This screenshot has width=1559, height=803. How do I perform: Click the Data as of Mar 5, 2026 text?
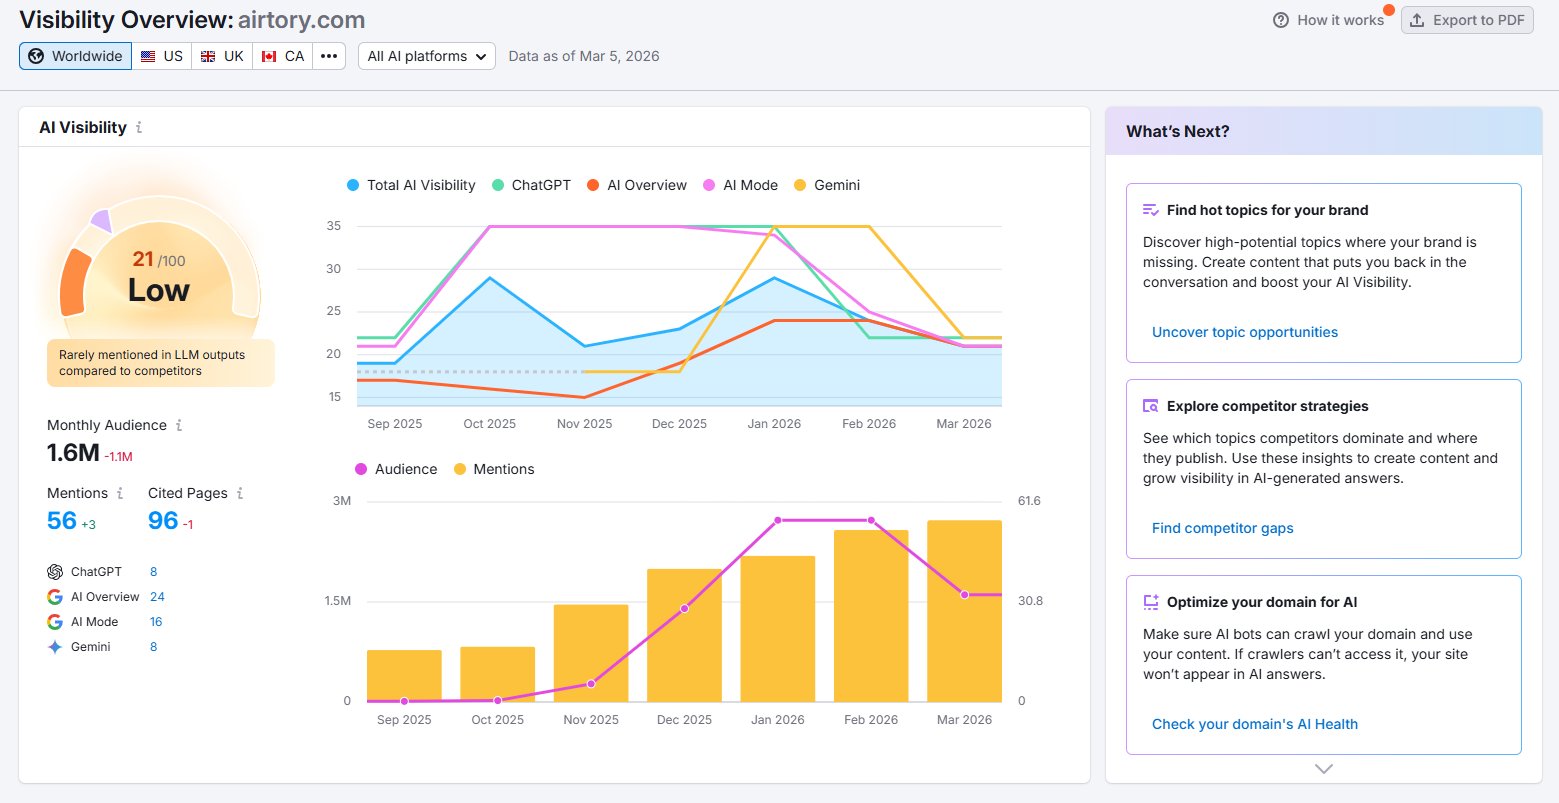[x=584, y=56]
